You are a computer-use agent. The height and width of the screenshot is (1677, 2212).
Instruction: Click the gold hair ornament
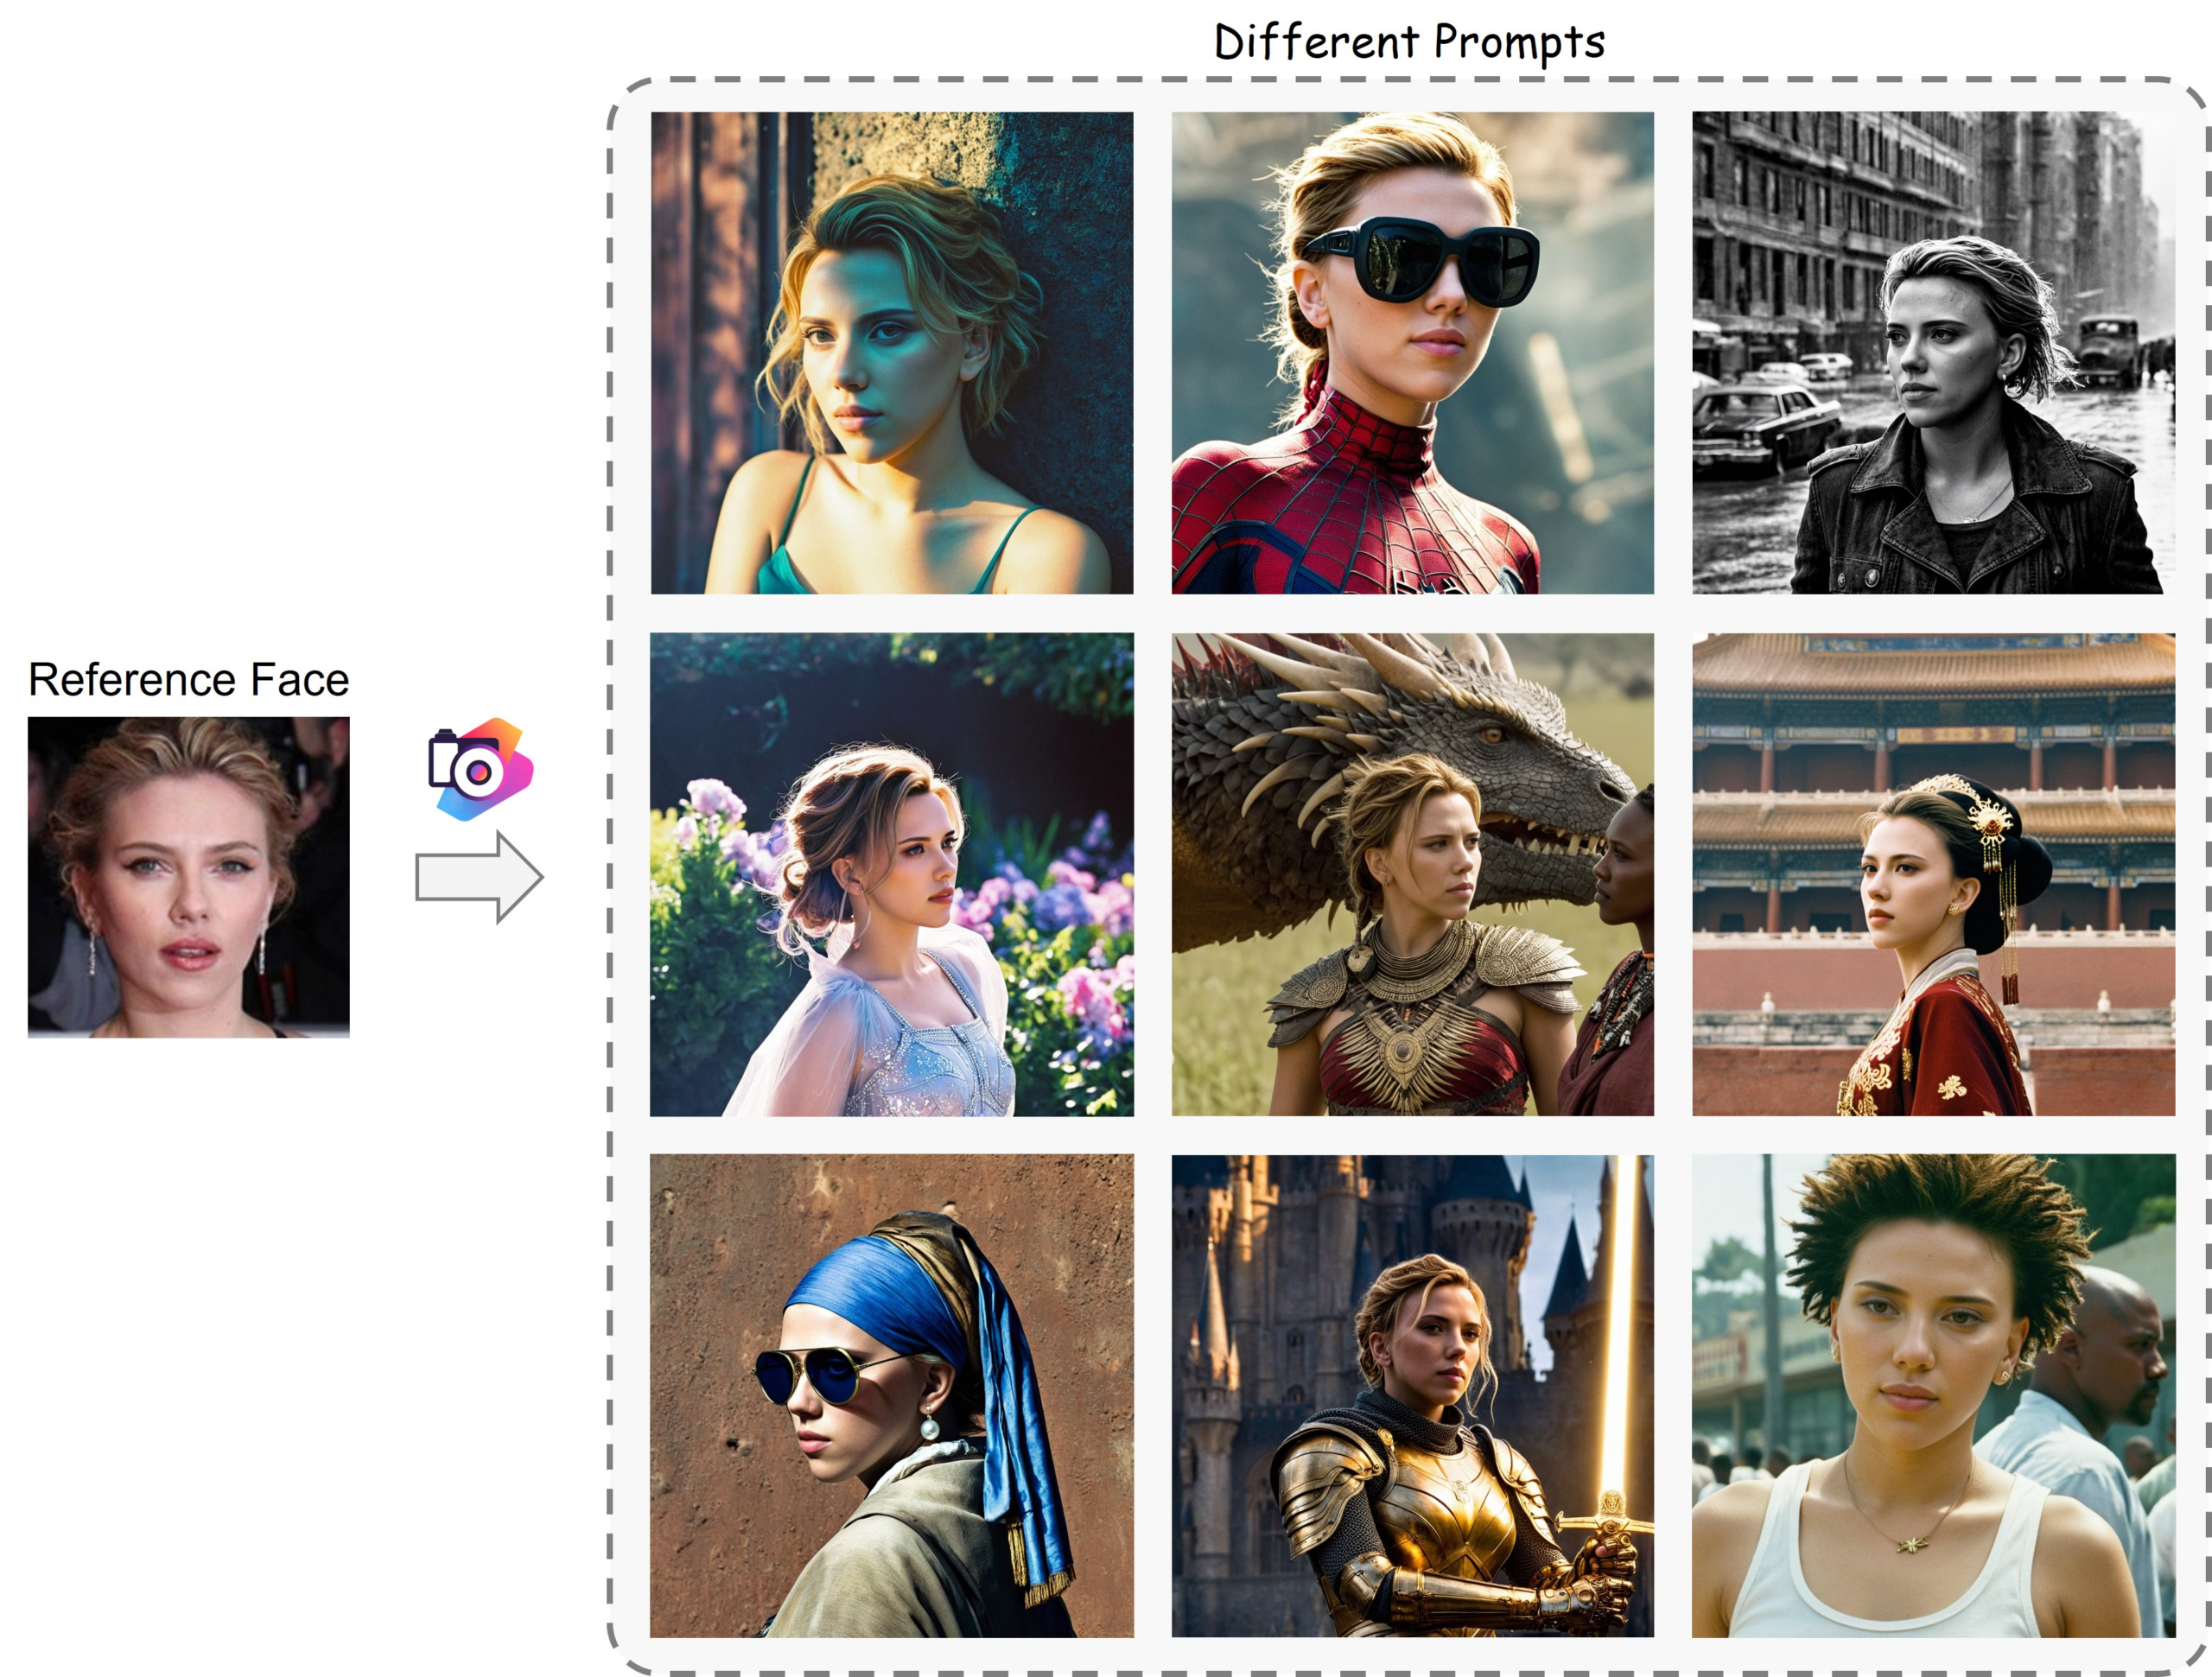(x=1990, y=830)
